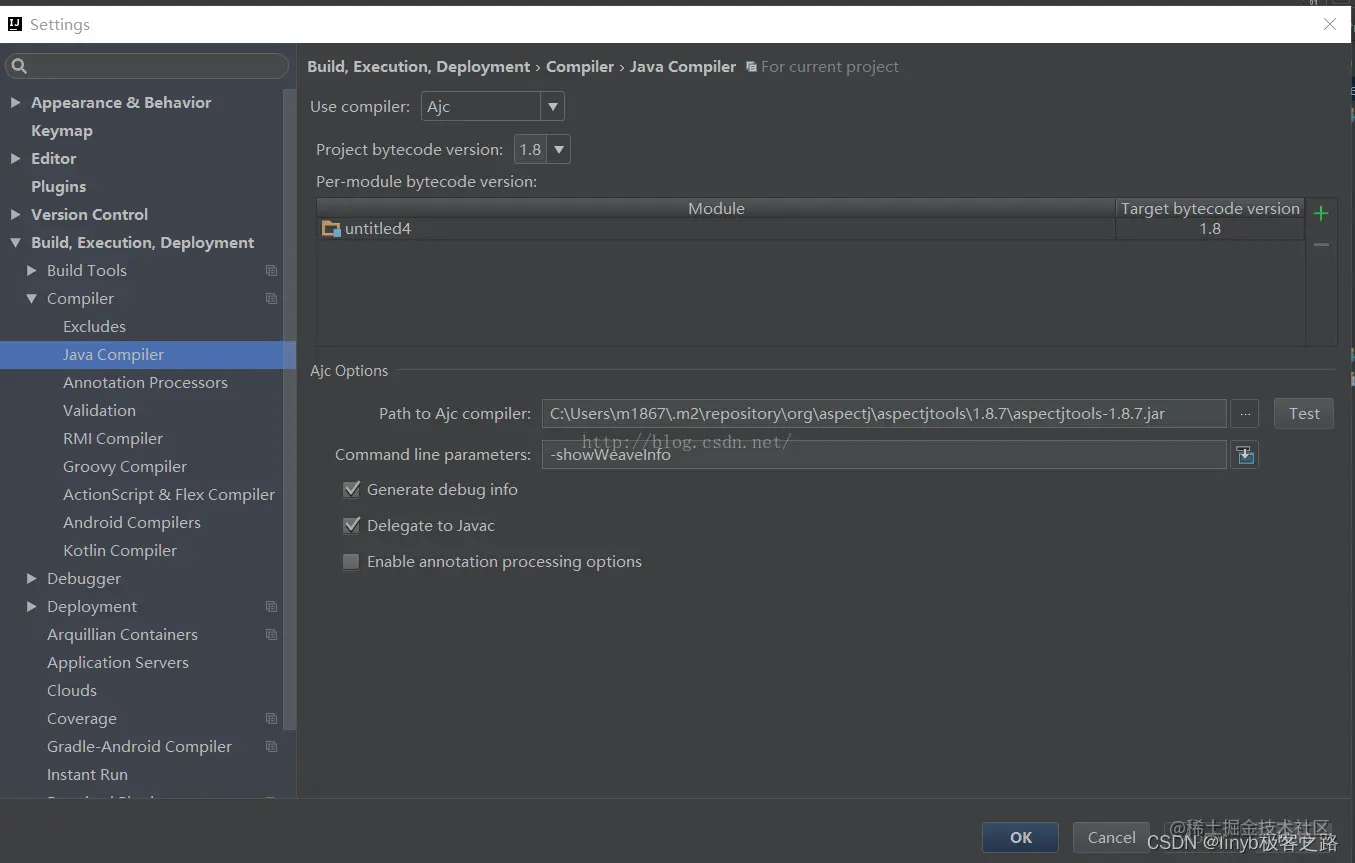Click the untitled4 module folder icon
The width and height of the screenshot is (1355, 863).
pos(331,229)
